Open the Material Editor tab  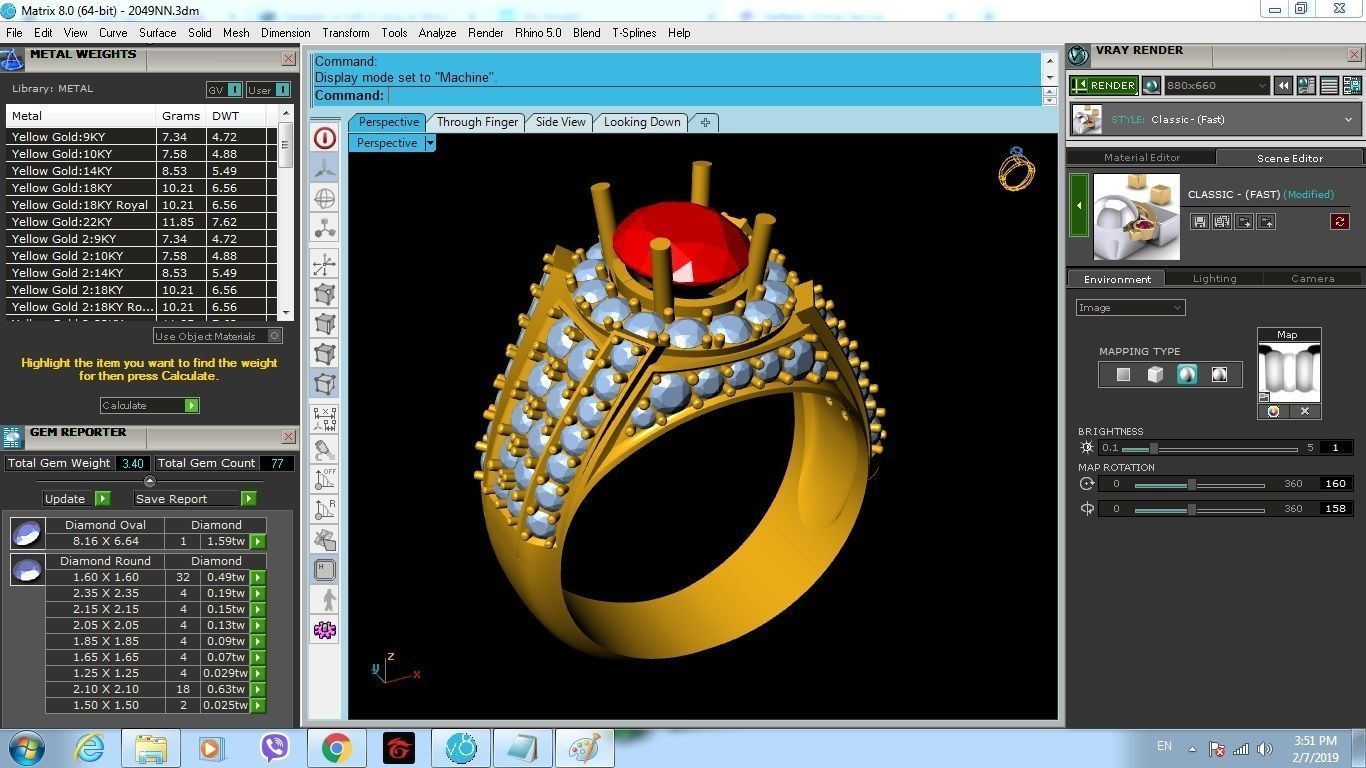coord(1142,158)
